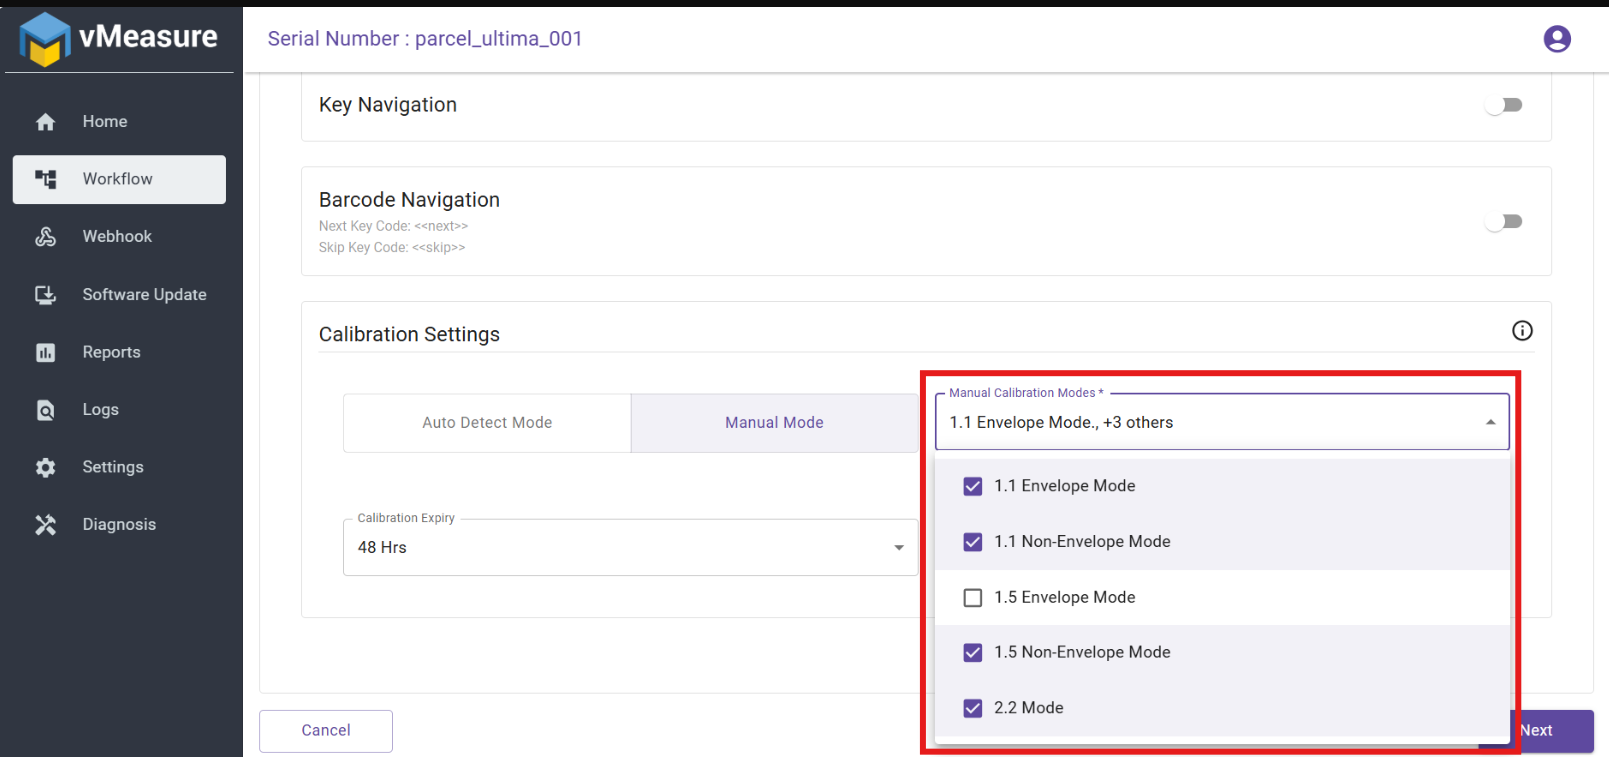Uncheck 1.1 Non-Envelope Mode option
Screen dimensions: 1609x757
tap(972, 542)
